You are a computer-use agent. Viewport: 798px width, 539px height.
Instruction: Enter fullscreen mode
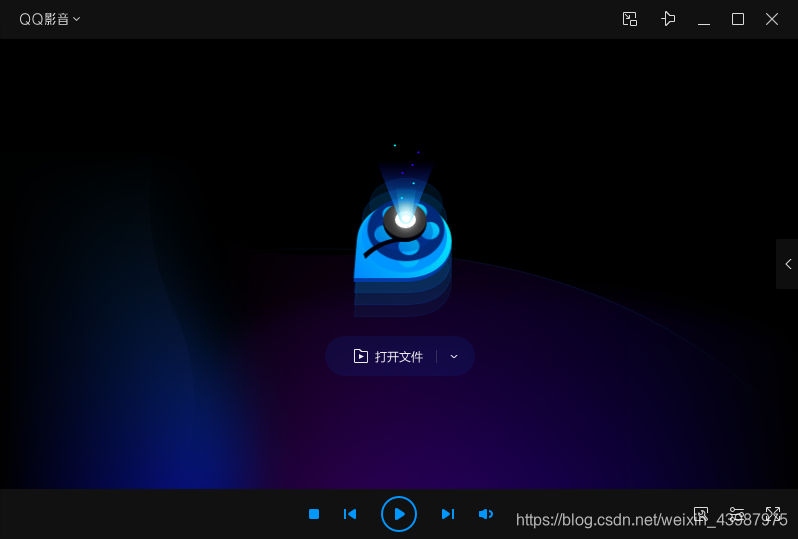(773, 513)
